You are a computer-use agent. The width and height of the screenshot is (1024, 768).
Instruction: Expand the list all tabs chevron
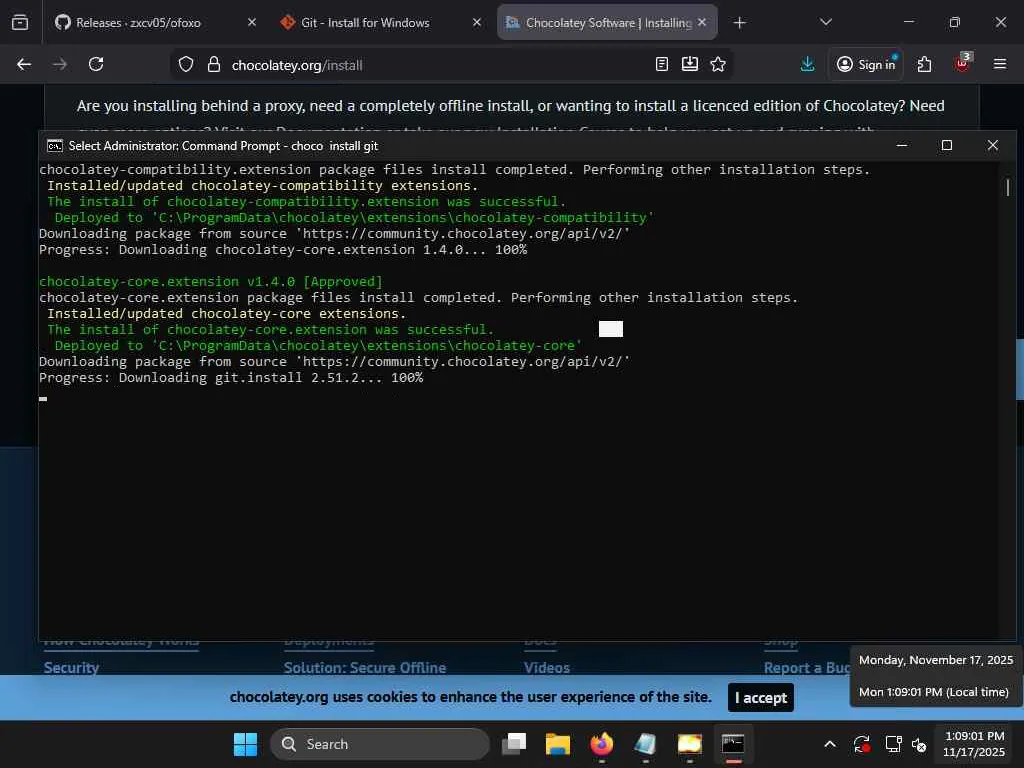(825, 22)
